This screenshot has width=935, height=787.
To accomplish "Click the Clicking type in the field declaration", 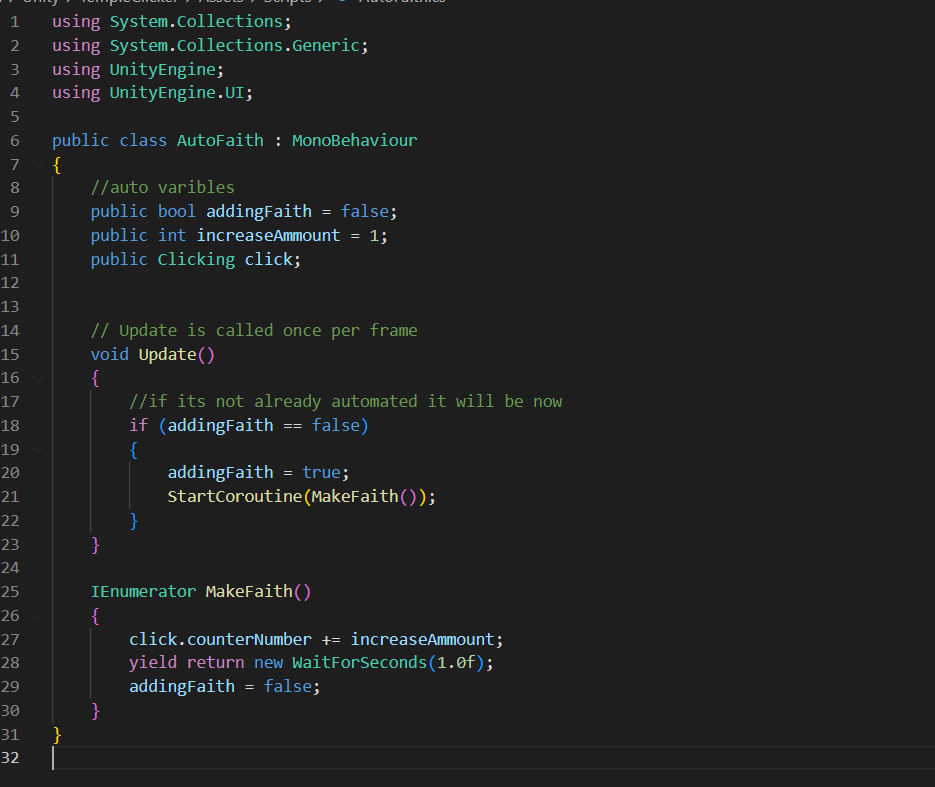I will click(x=196, y=259).
